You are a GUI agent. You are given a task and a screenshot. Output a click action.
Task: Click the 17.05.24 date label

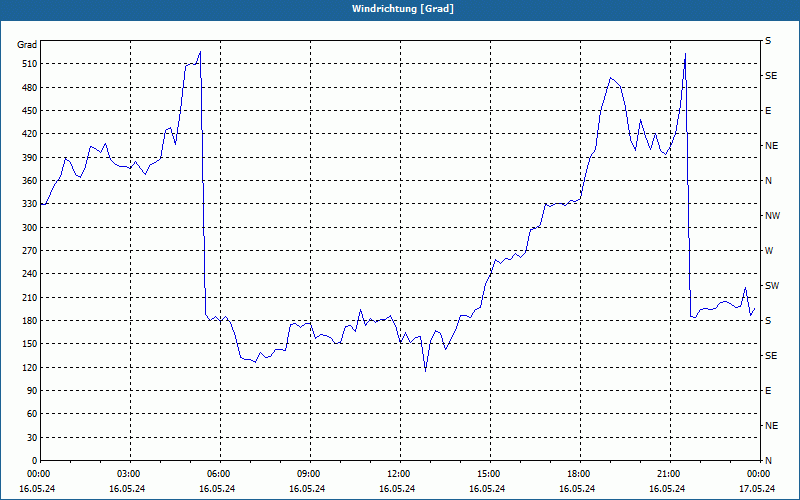coord(757,488)
